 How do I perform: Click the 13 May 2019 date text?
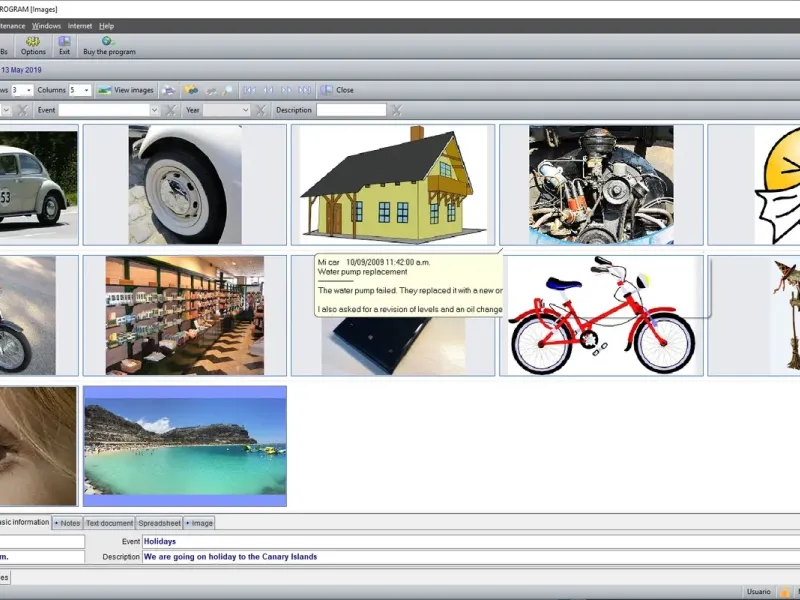click(x=21, y=70)
